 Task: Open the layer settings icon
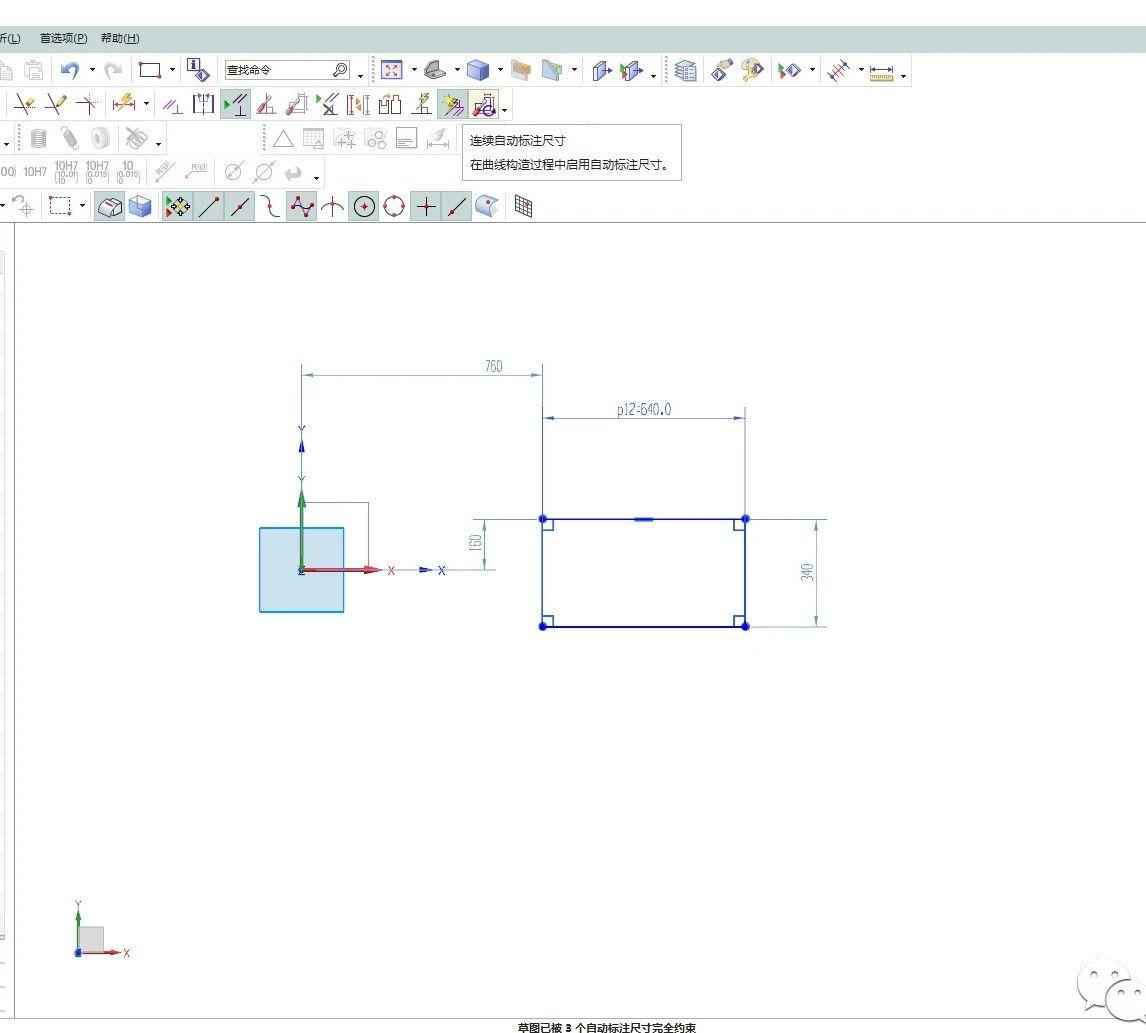685,70
